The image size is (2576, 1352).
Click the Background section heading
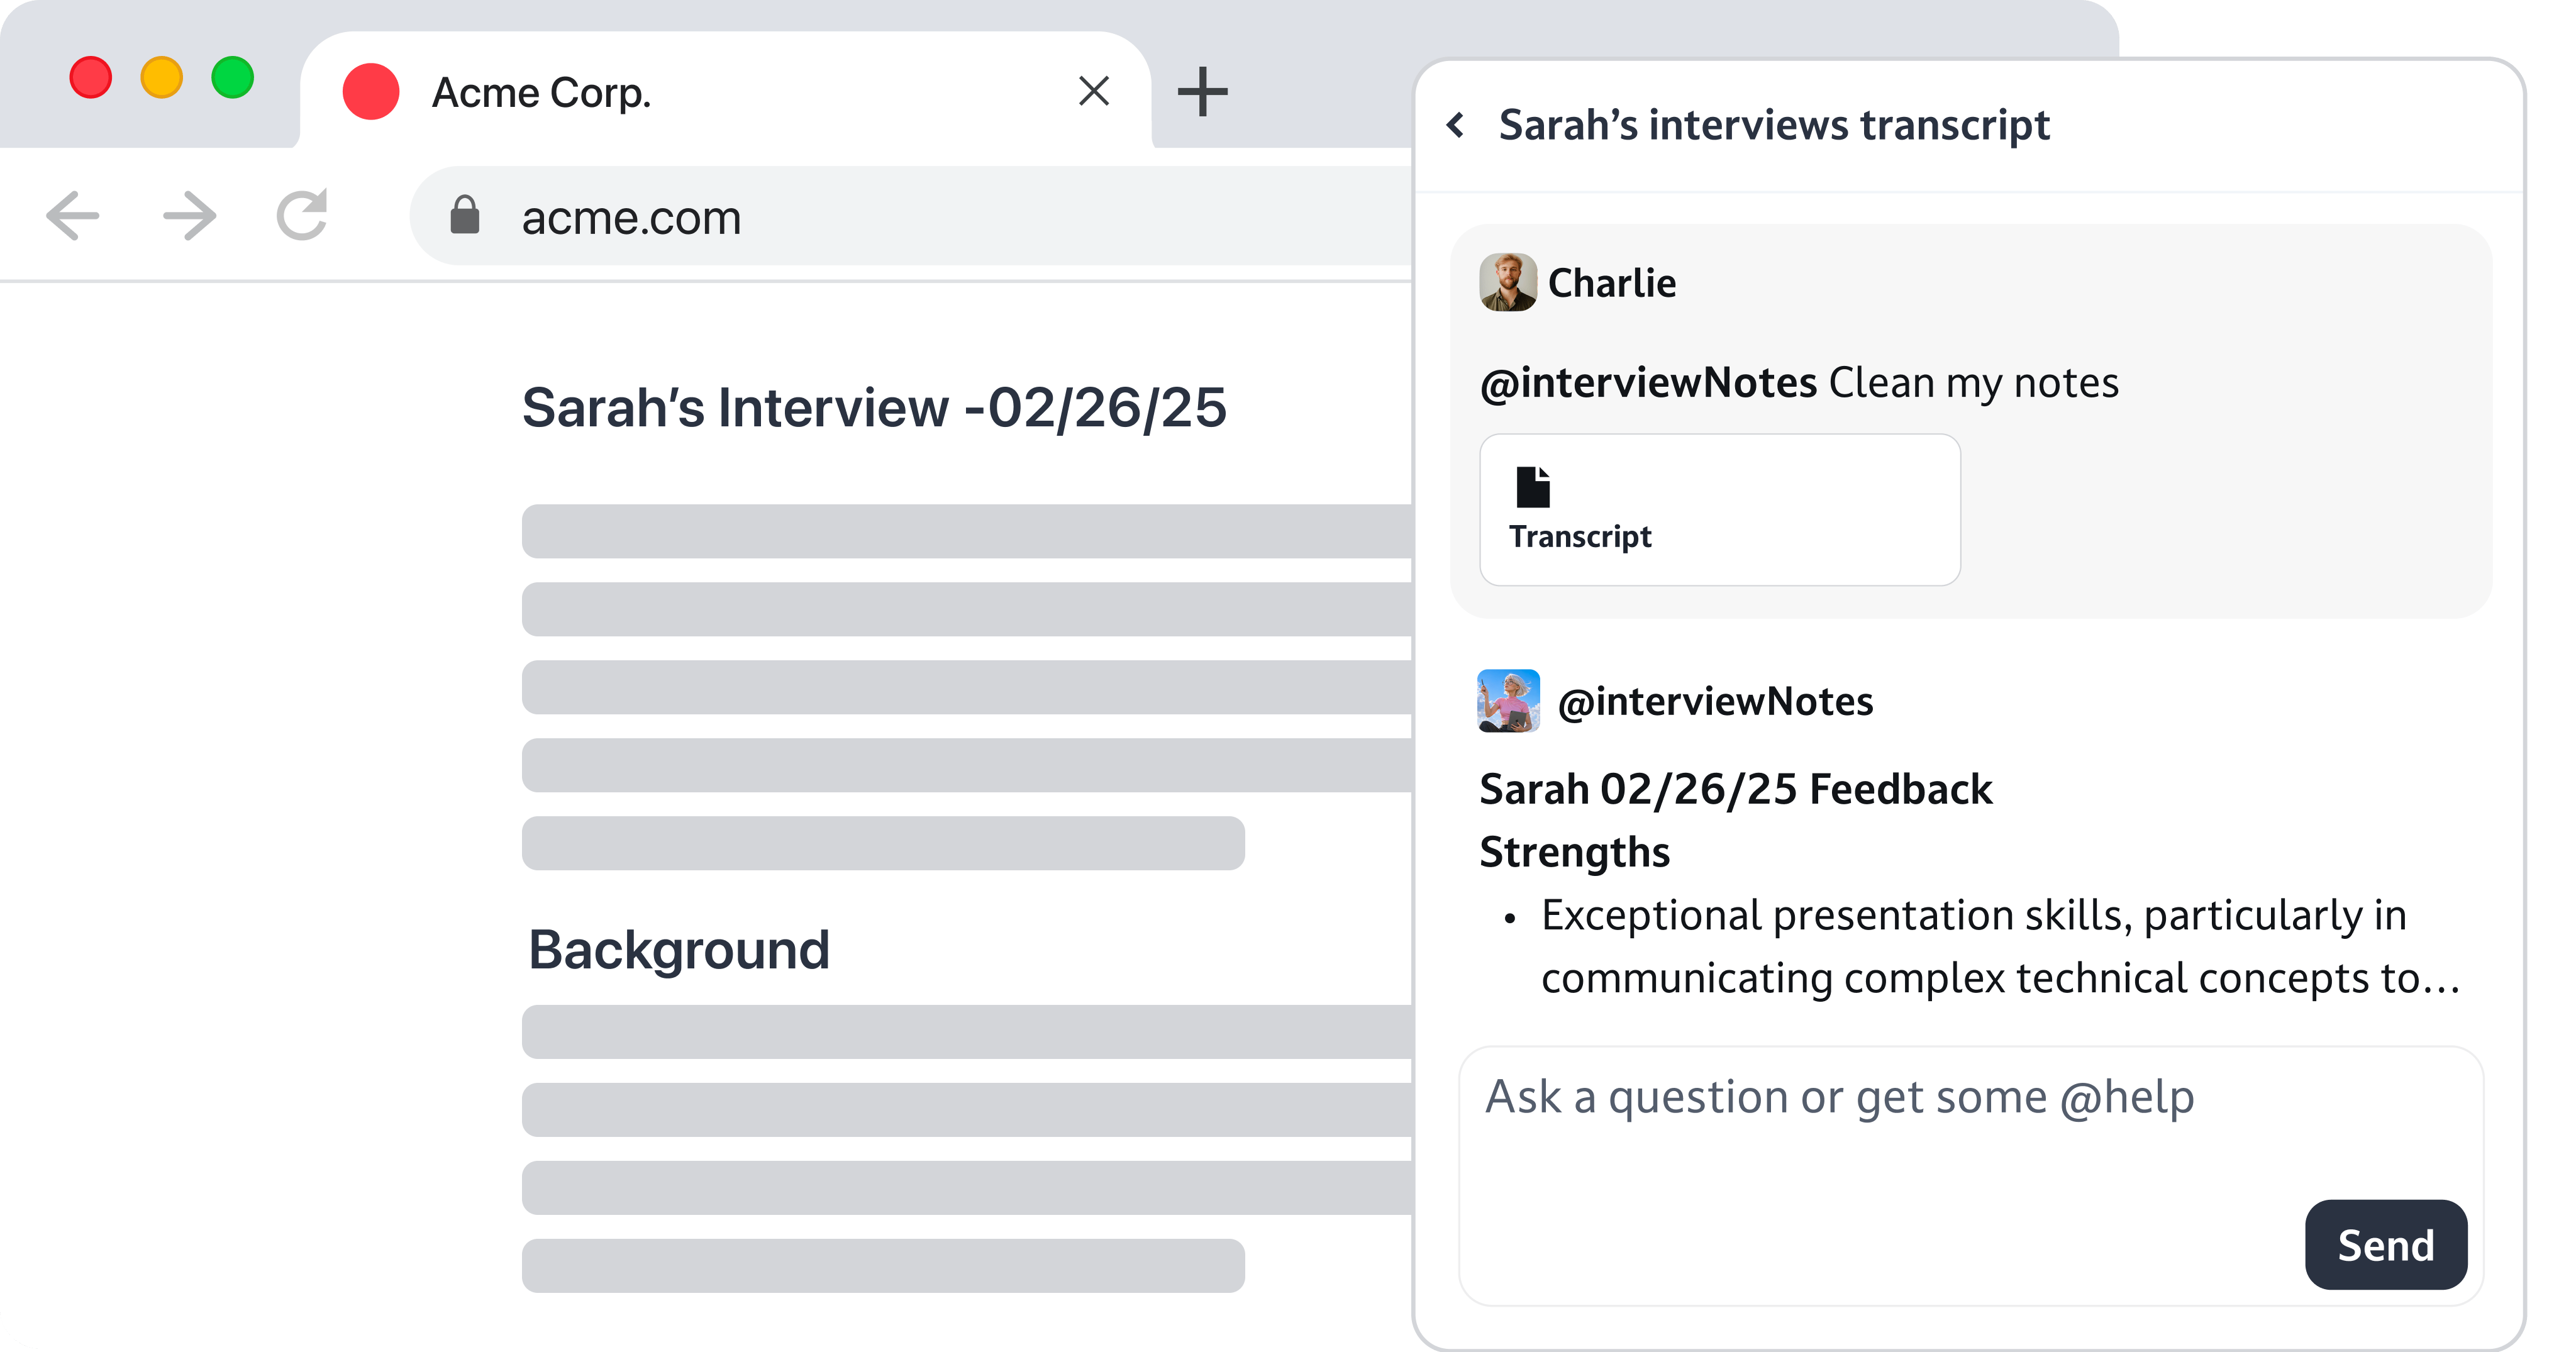pos(679,949)
